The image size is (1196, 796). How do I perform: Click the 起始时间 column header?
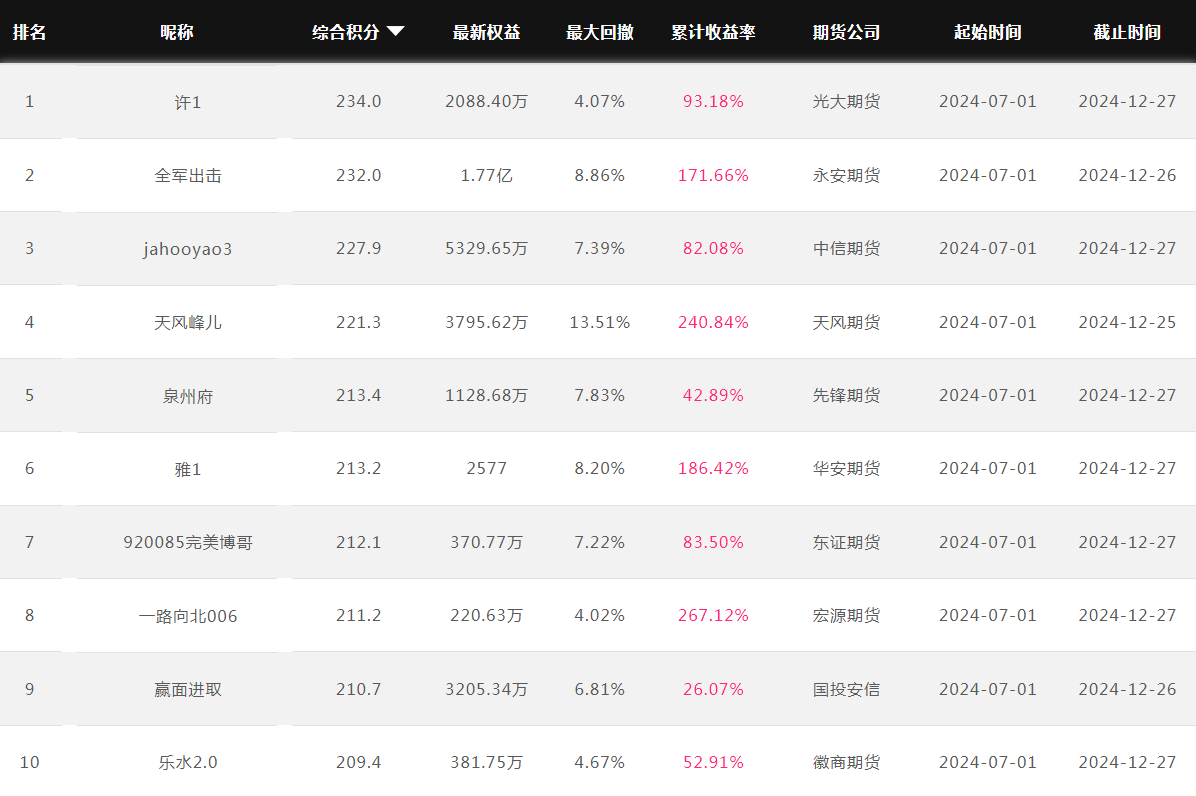[987, 32]
